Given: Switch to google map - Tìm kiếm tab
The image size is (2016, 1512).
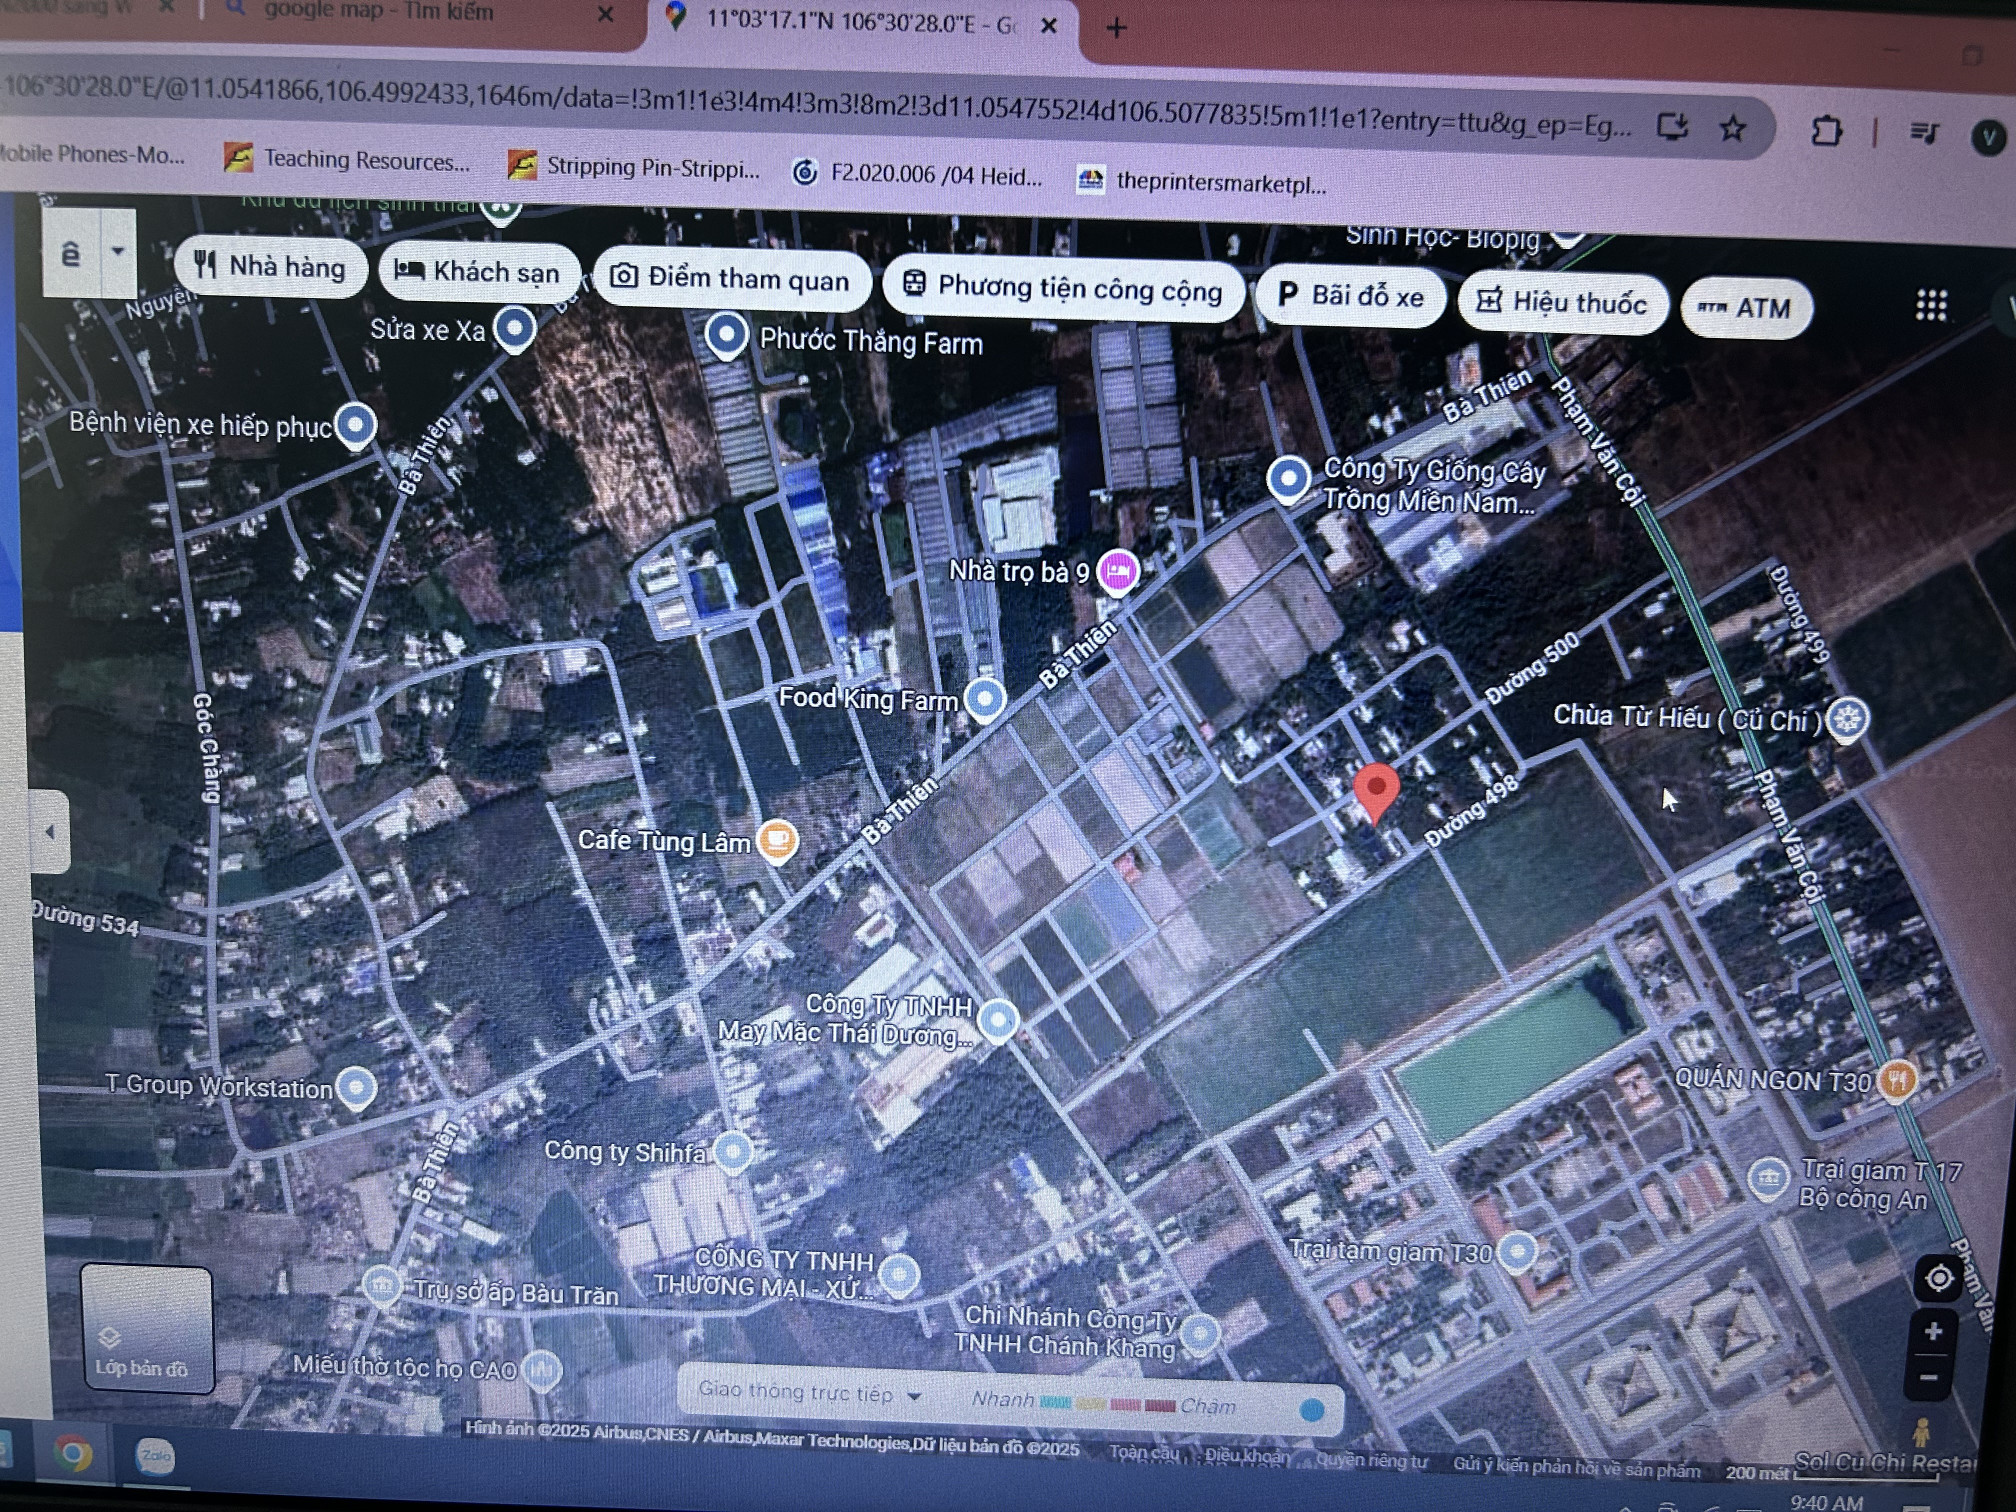Looking at the screenshot, I should pyautogui.click(x=378, y=11).
